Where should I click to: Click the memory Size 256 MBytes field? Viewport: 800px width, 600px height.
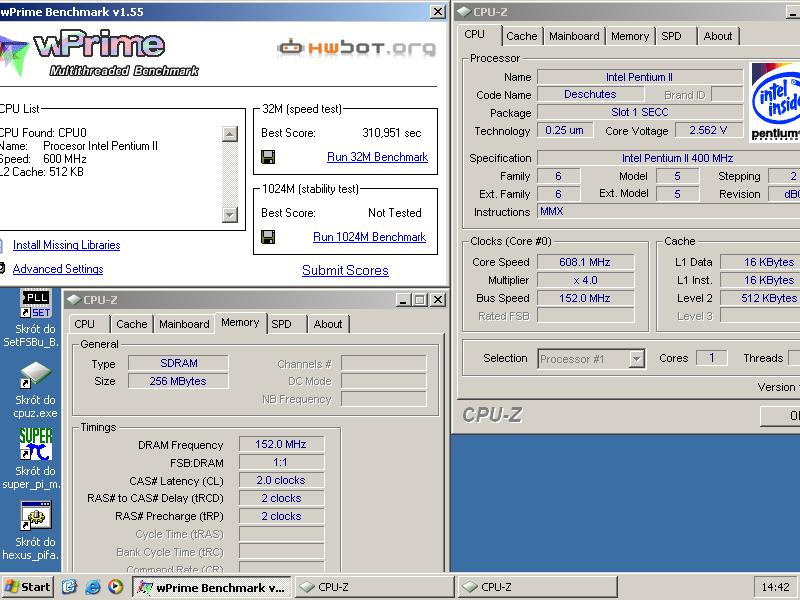178,381
